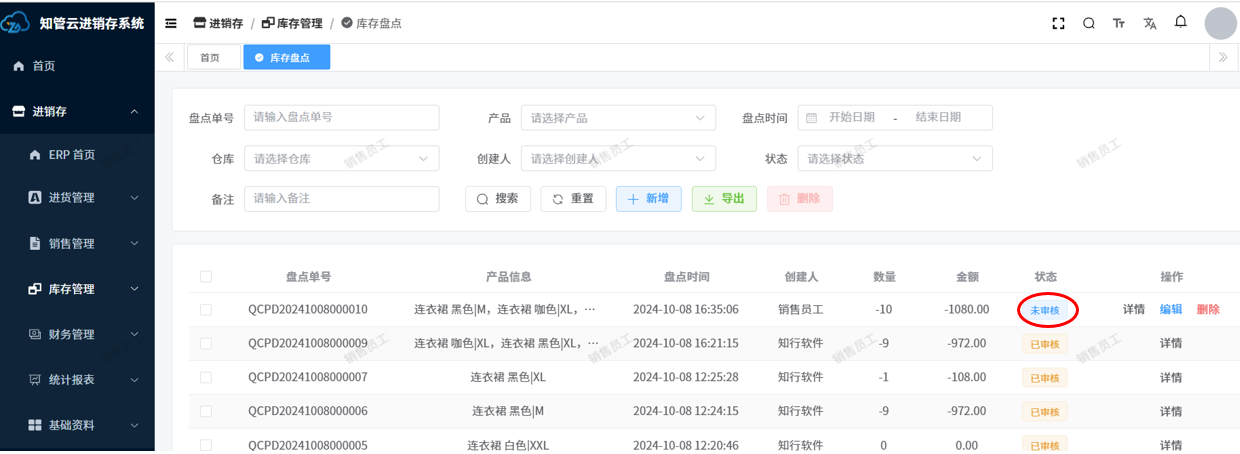Enter fullscreen mode via header icon
This screenshot has height=454, width=1240.
[1058, 23]
